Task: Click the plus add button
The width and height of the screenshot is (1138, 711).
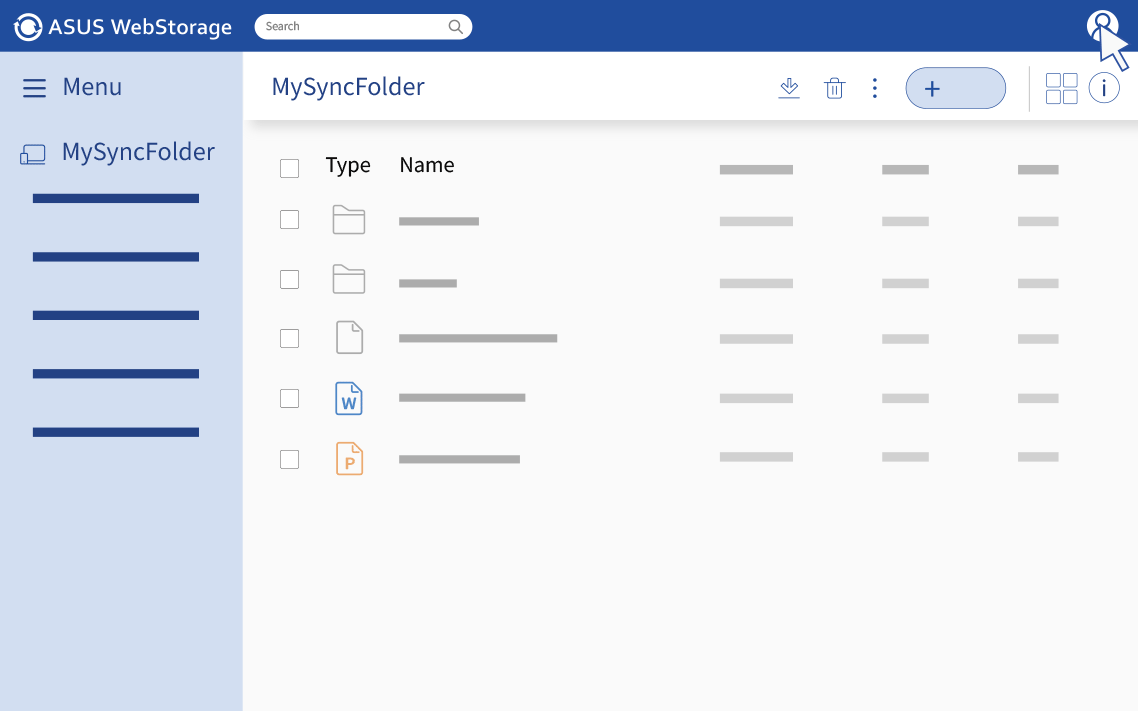Action: click(955, 88)
